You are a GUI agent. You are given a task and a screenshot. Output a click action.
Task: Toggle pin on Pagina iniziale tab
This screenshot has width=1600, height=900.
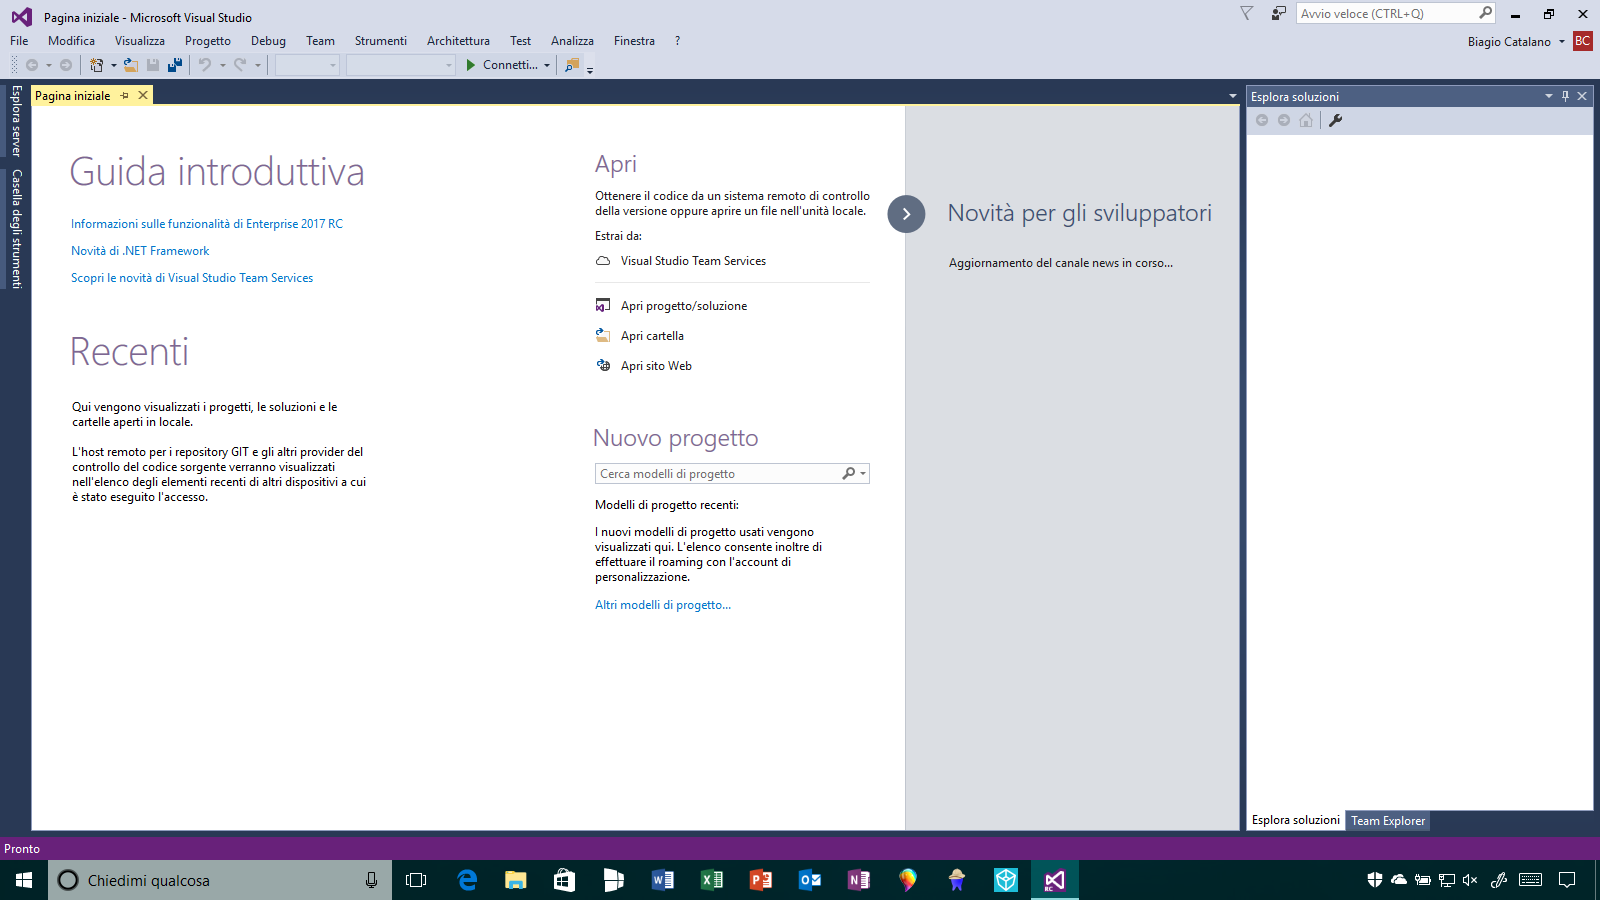point(125,96)
